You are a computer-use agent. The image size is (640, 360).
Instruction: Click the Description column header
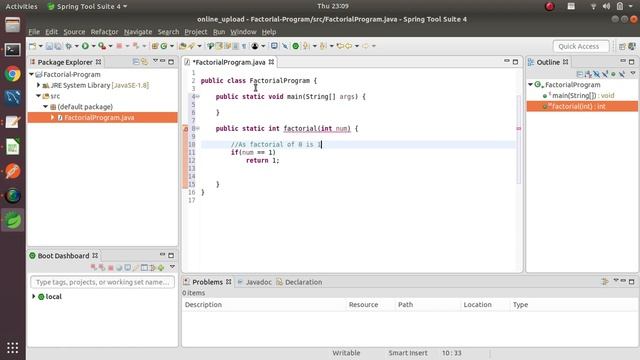pyautogui.click(x=264, y=304)
